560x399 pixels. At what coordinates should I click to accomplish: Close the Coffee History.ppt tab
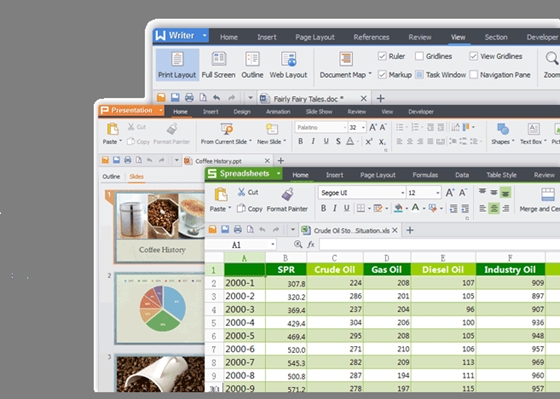click(x=267, y=161)
